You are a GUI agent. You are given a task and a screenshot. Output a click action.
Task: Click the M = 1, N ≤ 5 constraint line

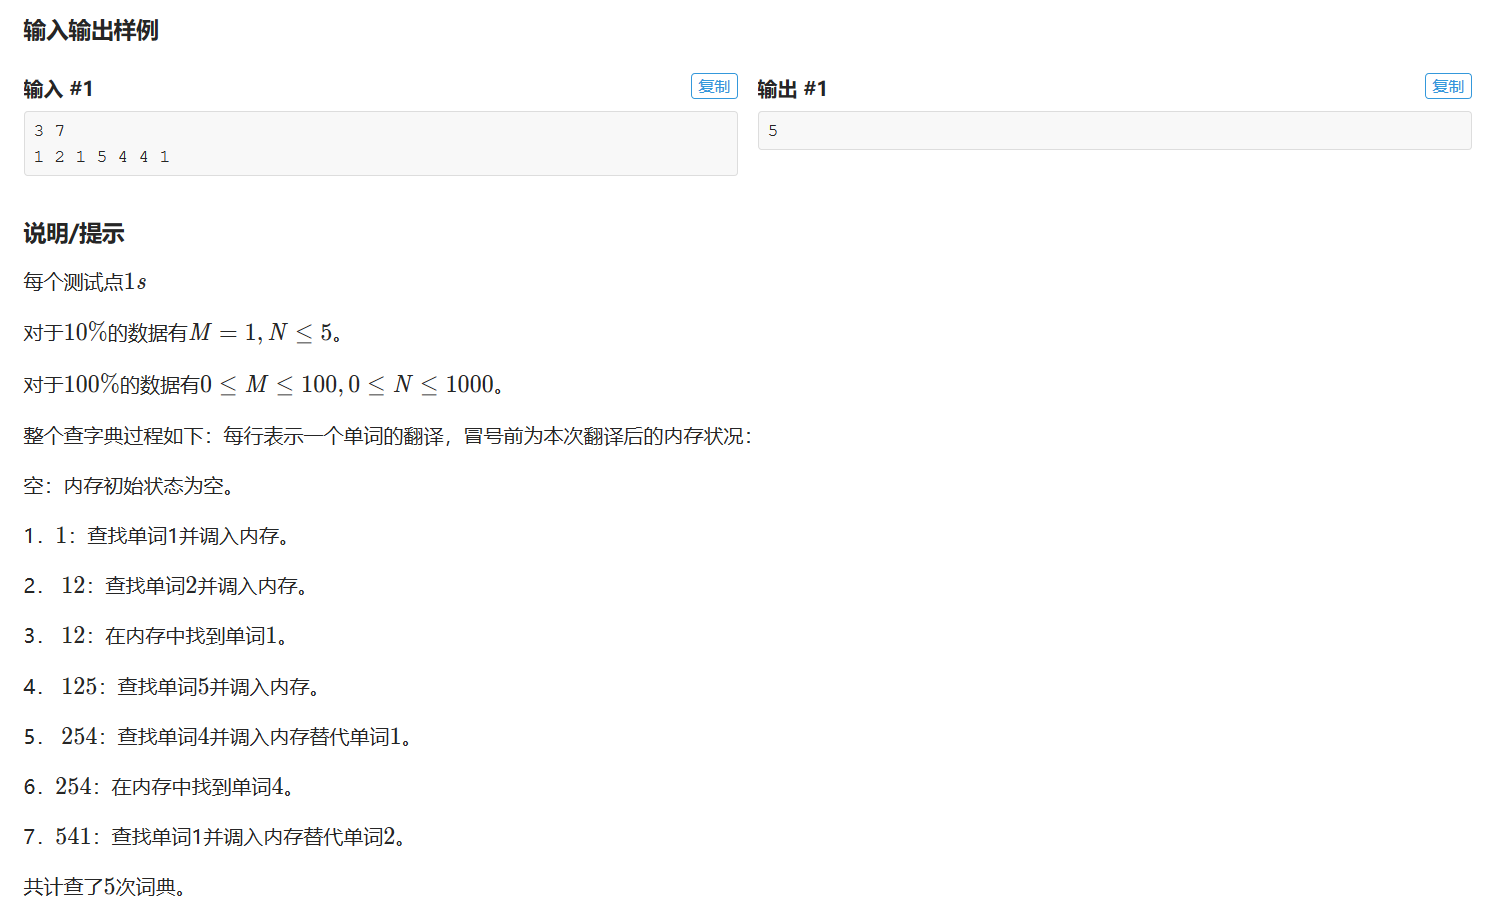(160, 331)
